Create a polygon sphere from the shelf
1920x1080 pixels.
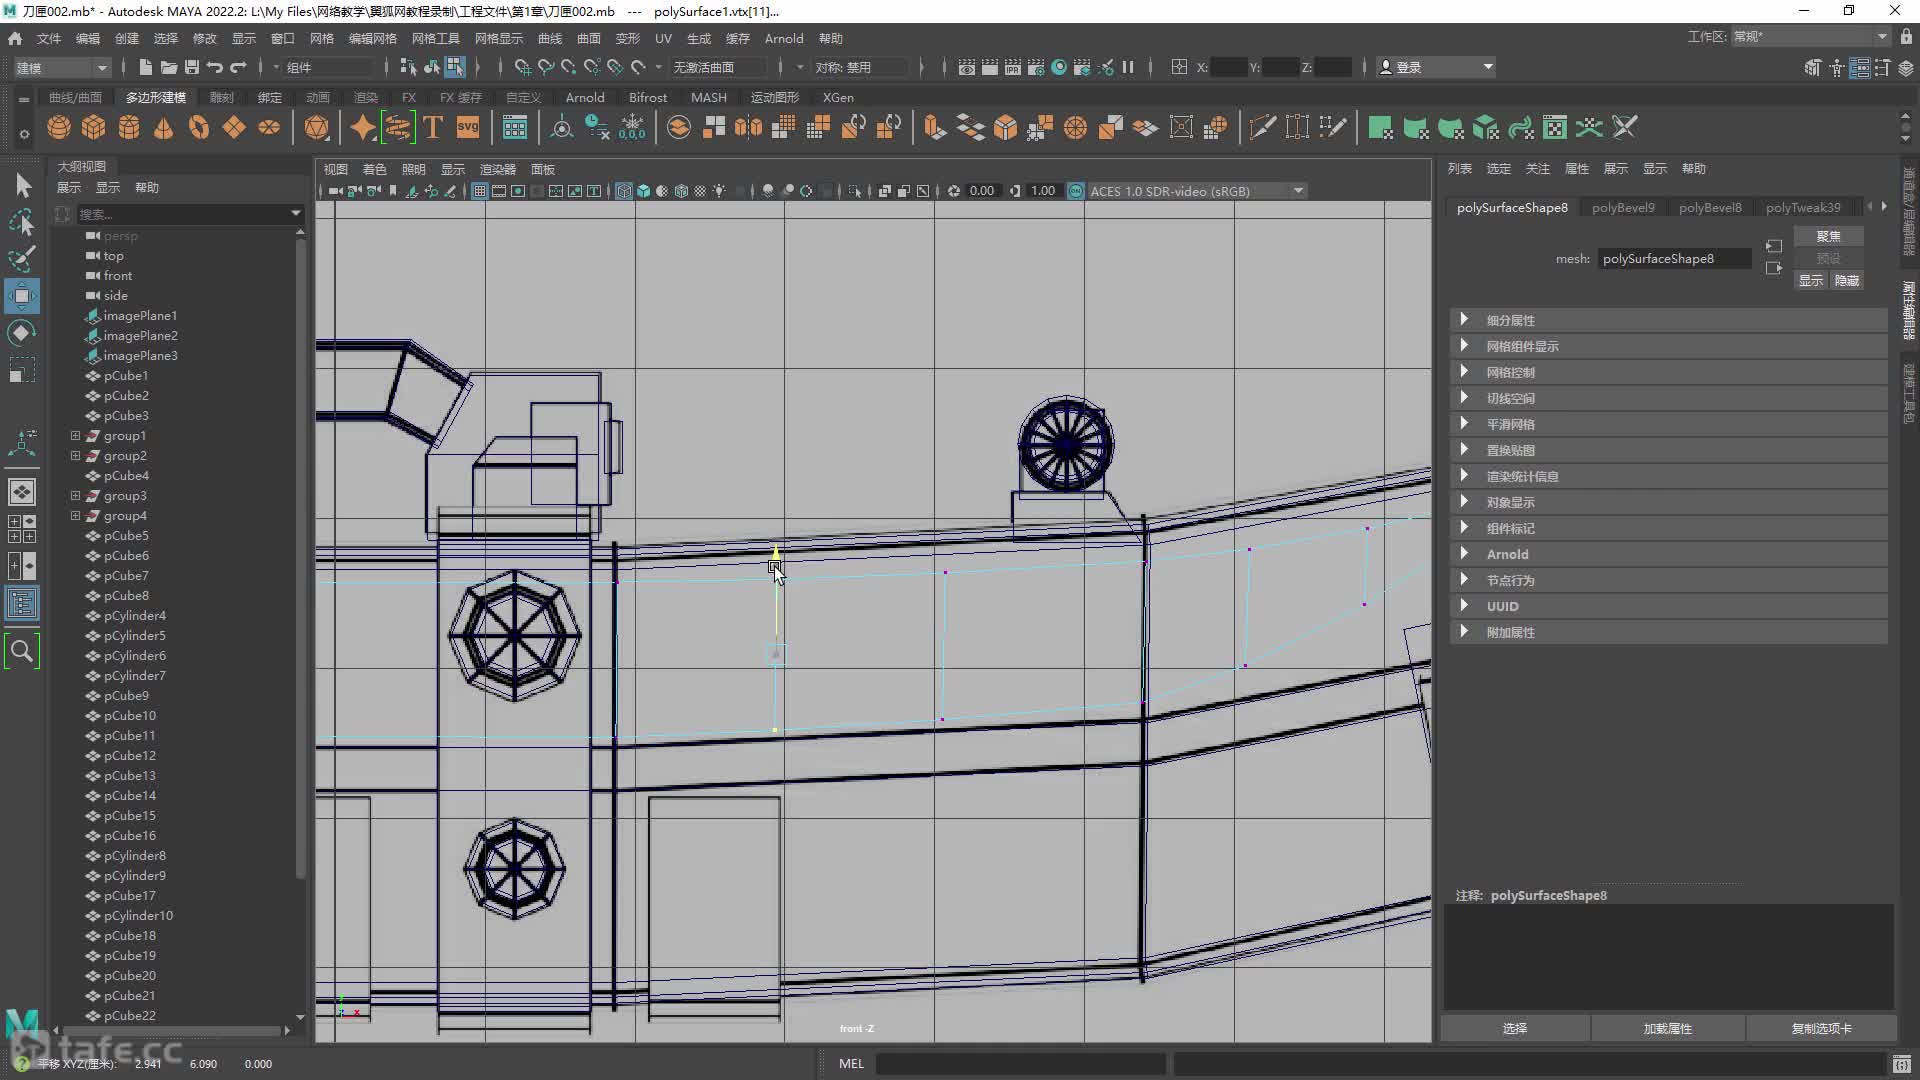tap(59, 128)
